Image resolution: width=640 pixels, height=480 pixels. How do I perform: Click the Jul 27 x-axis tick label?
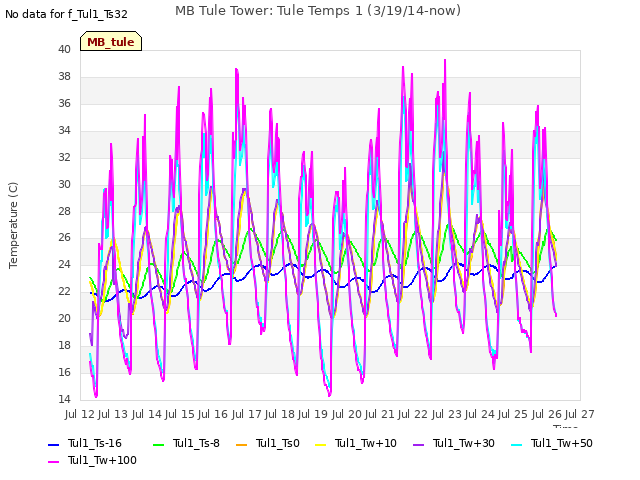[x=580, y=414]
